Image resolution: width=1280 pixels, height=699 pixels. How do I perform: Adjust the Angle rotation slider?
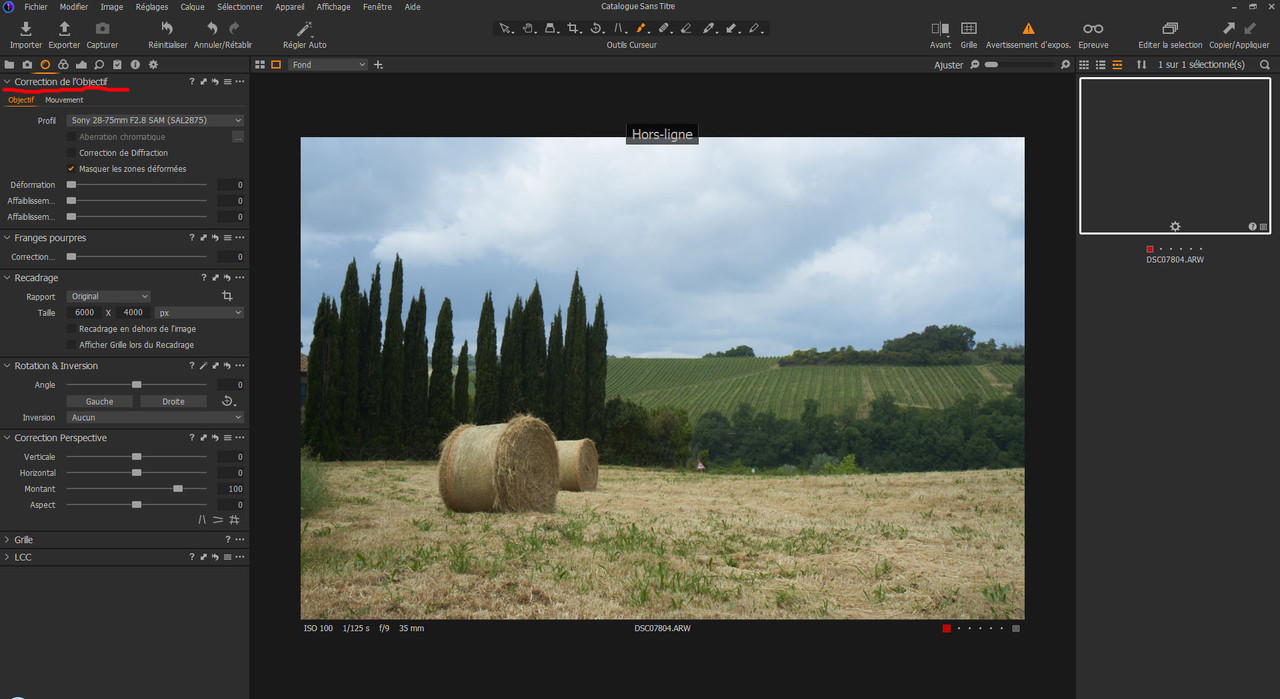(137, 385)
